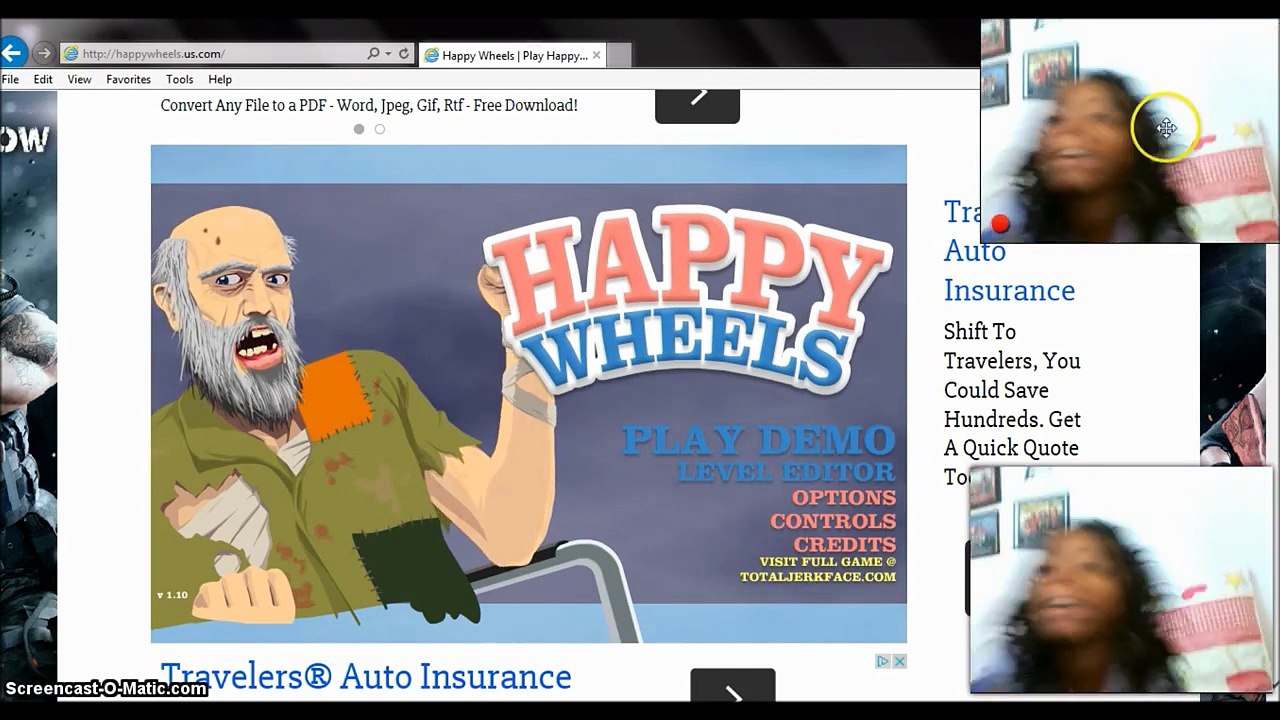Viewport: 1280px width, 720px height.
Task: Open the Favorites menu
Action: pos(128,79)
